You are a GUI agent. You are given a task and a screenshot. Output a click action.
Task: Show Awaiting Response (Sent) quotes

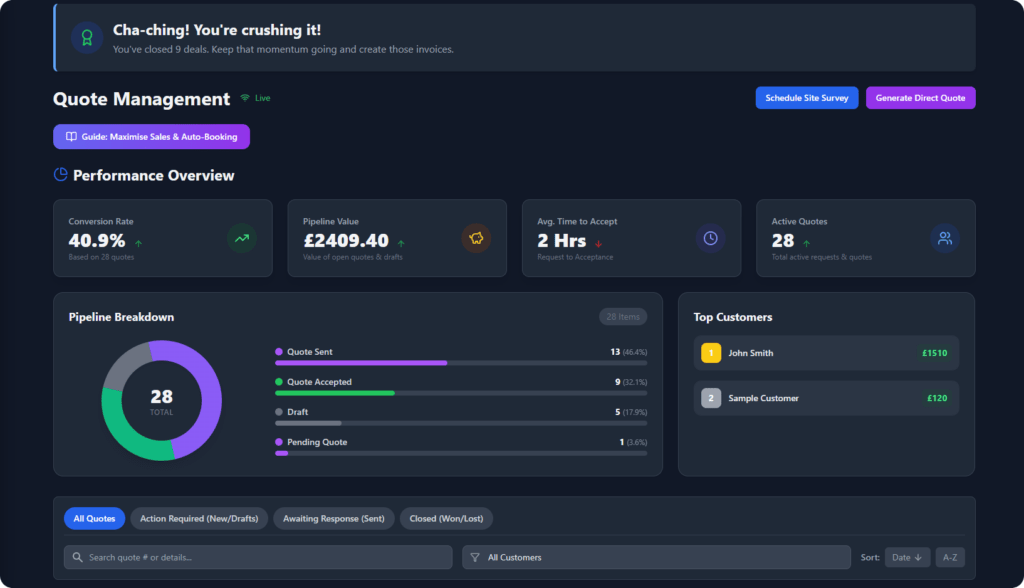coord(333,518)
